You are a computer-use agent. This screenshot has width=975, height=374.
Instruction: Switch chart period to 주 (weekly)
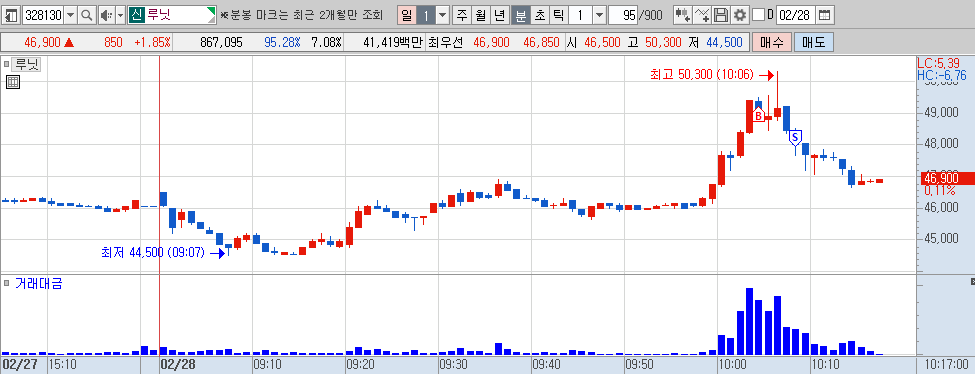pyautogui.click(x=461, y=15)
